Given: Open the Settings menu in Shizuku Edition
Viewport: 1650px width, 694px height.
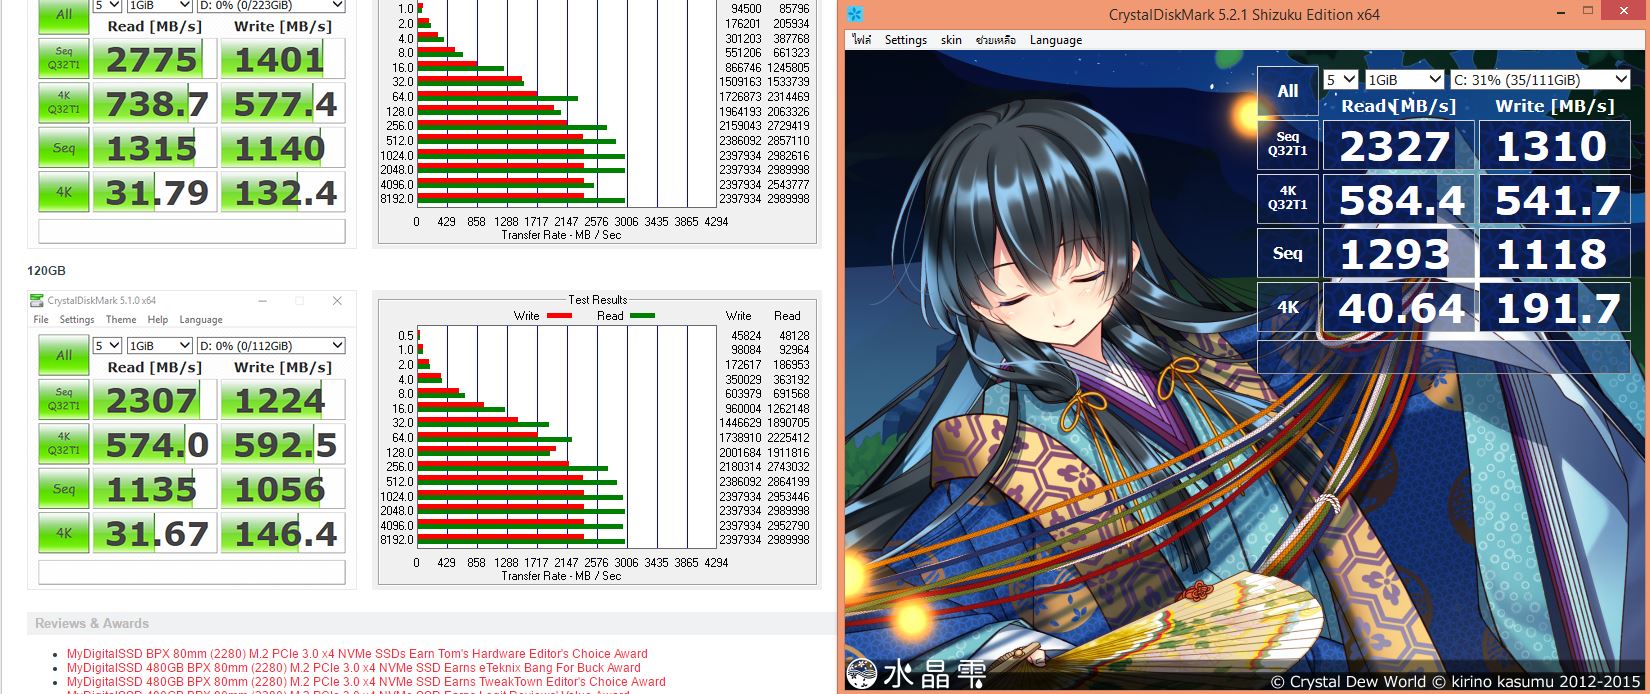Looking at the screenshot, I should pos(906,40).
